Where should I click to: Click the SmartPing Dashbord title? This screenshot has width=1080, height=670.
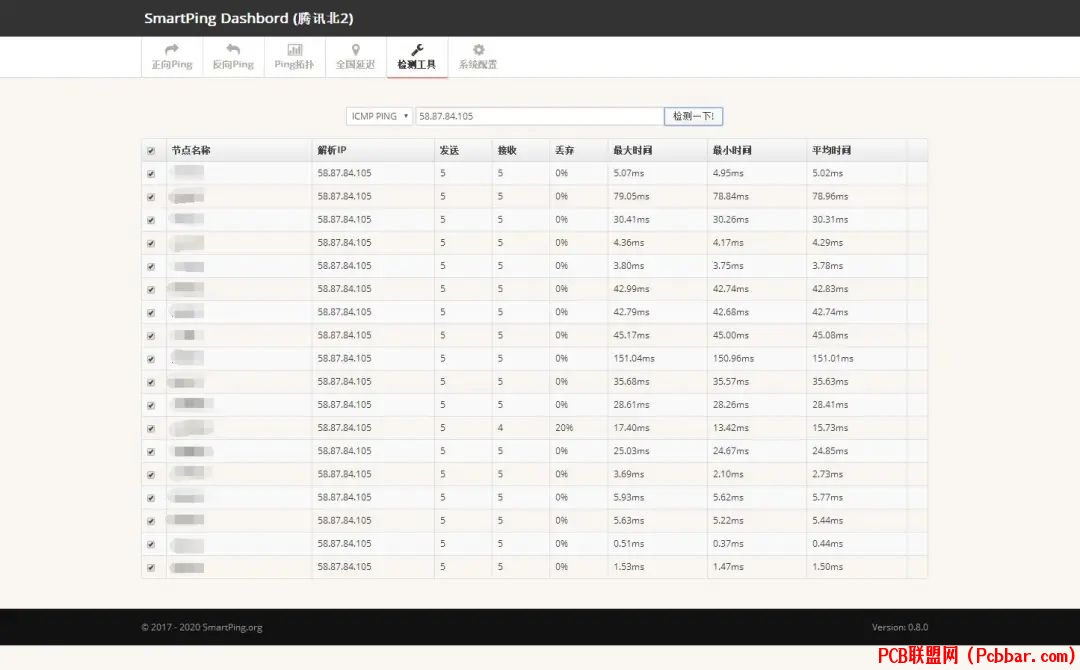point(249,19)
